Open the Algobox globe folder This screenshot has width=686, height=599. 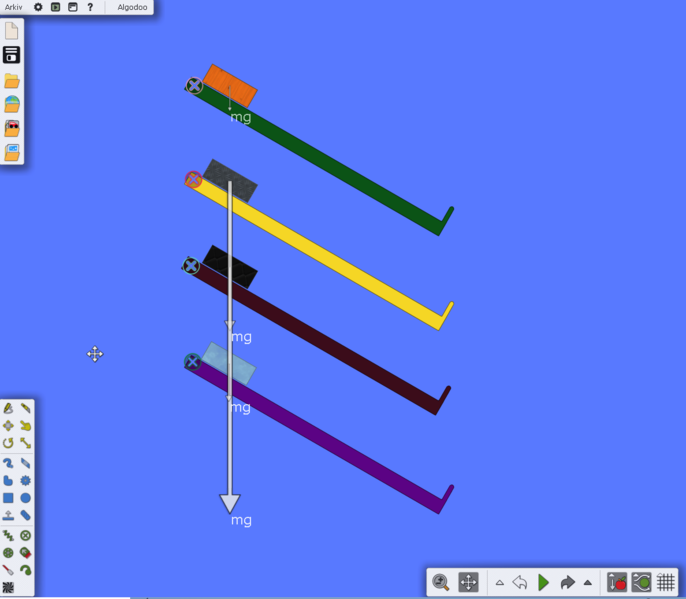point(12,104)
